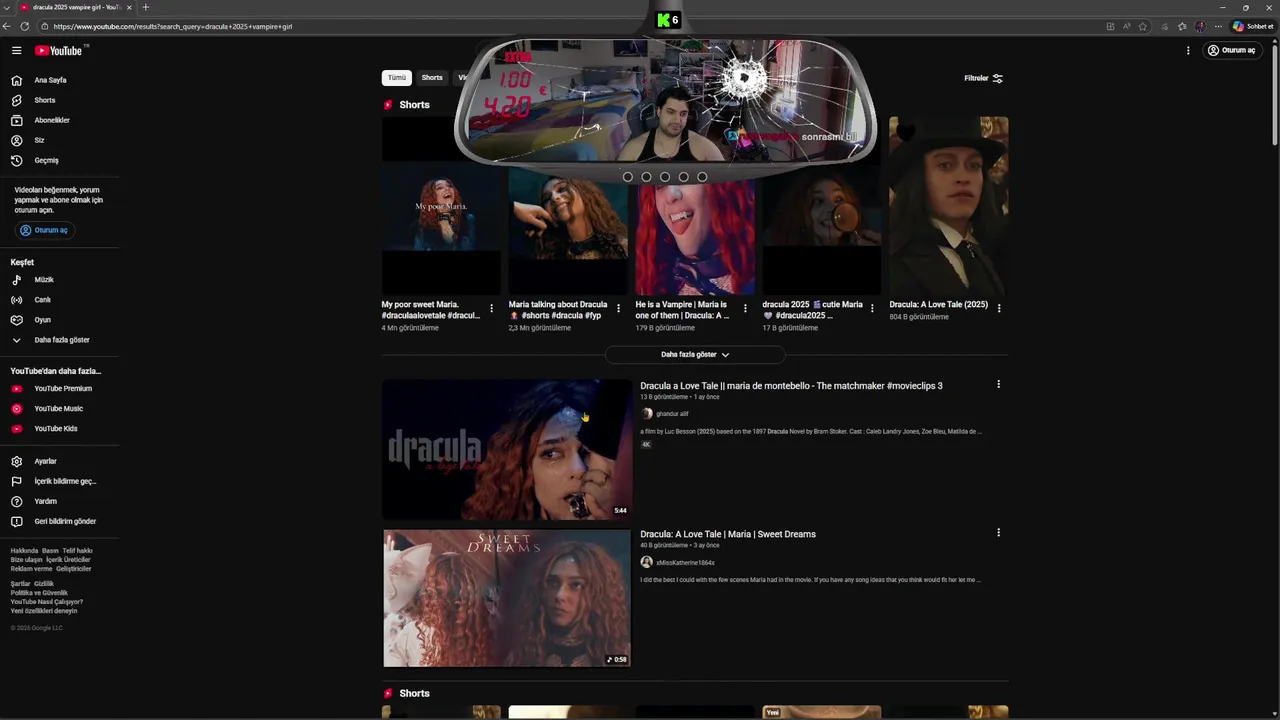Open options for He is a Vampire short
Image resolution: width=1280 pixels, height=720 pixels.
[745, 308]
